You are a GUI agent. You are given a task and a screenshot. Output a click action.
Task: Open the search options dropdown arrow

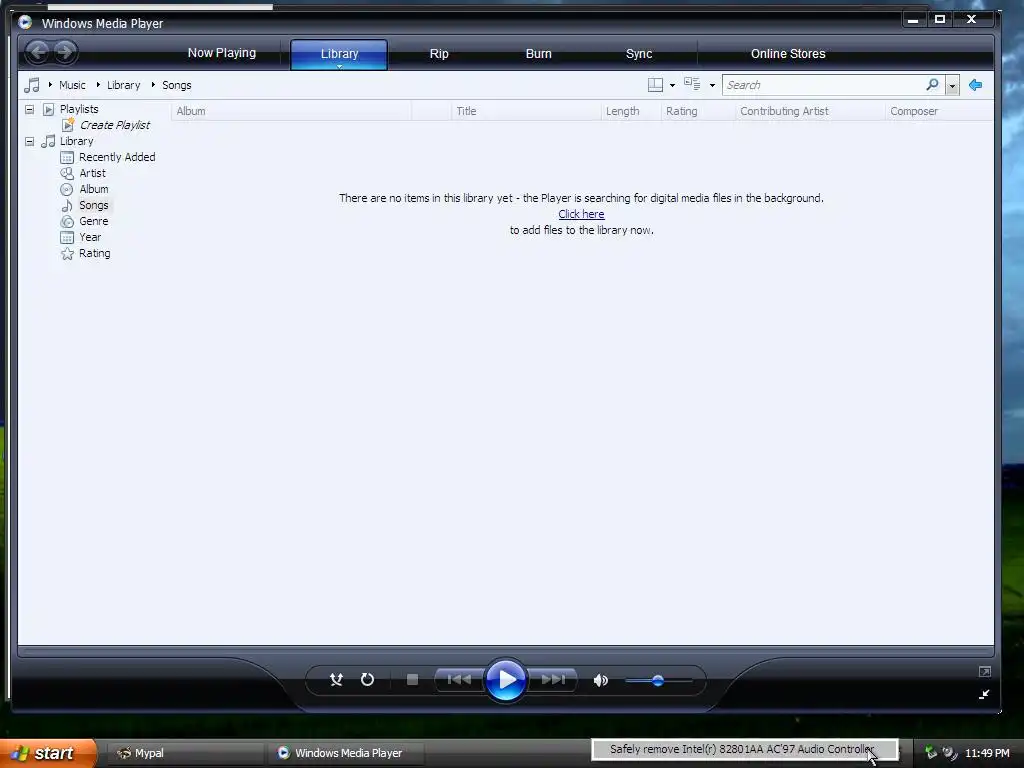coord(952,86)
